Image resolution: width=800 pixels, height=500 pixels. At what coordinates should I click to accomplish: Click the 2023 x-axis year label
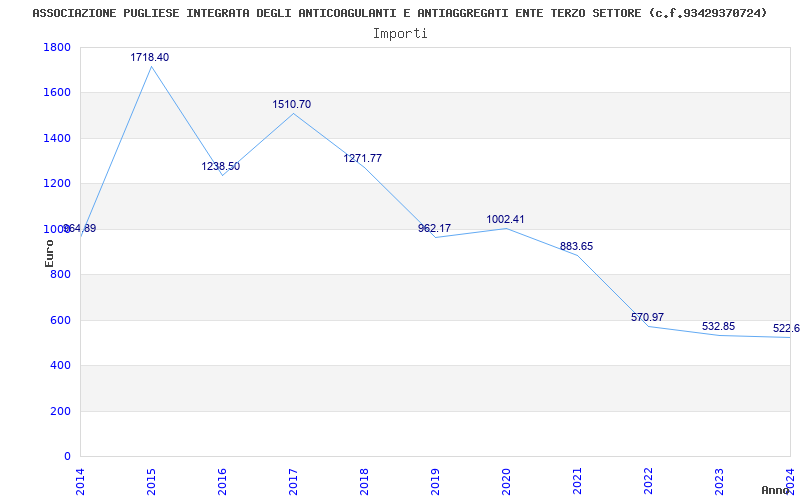tap(719, 481)
